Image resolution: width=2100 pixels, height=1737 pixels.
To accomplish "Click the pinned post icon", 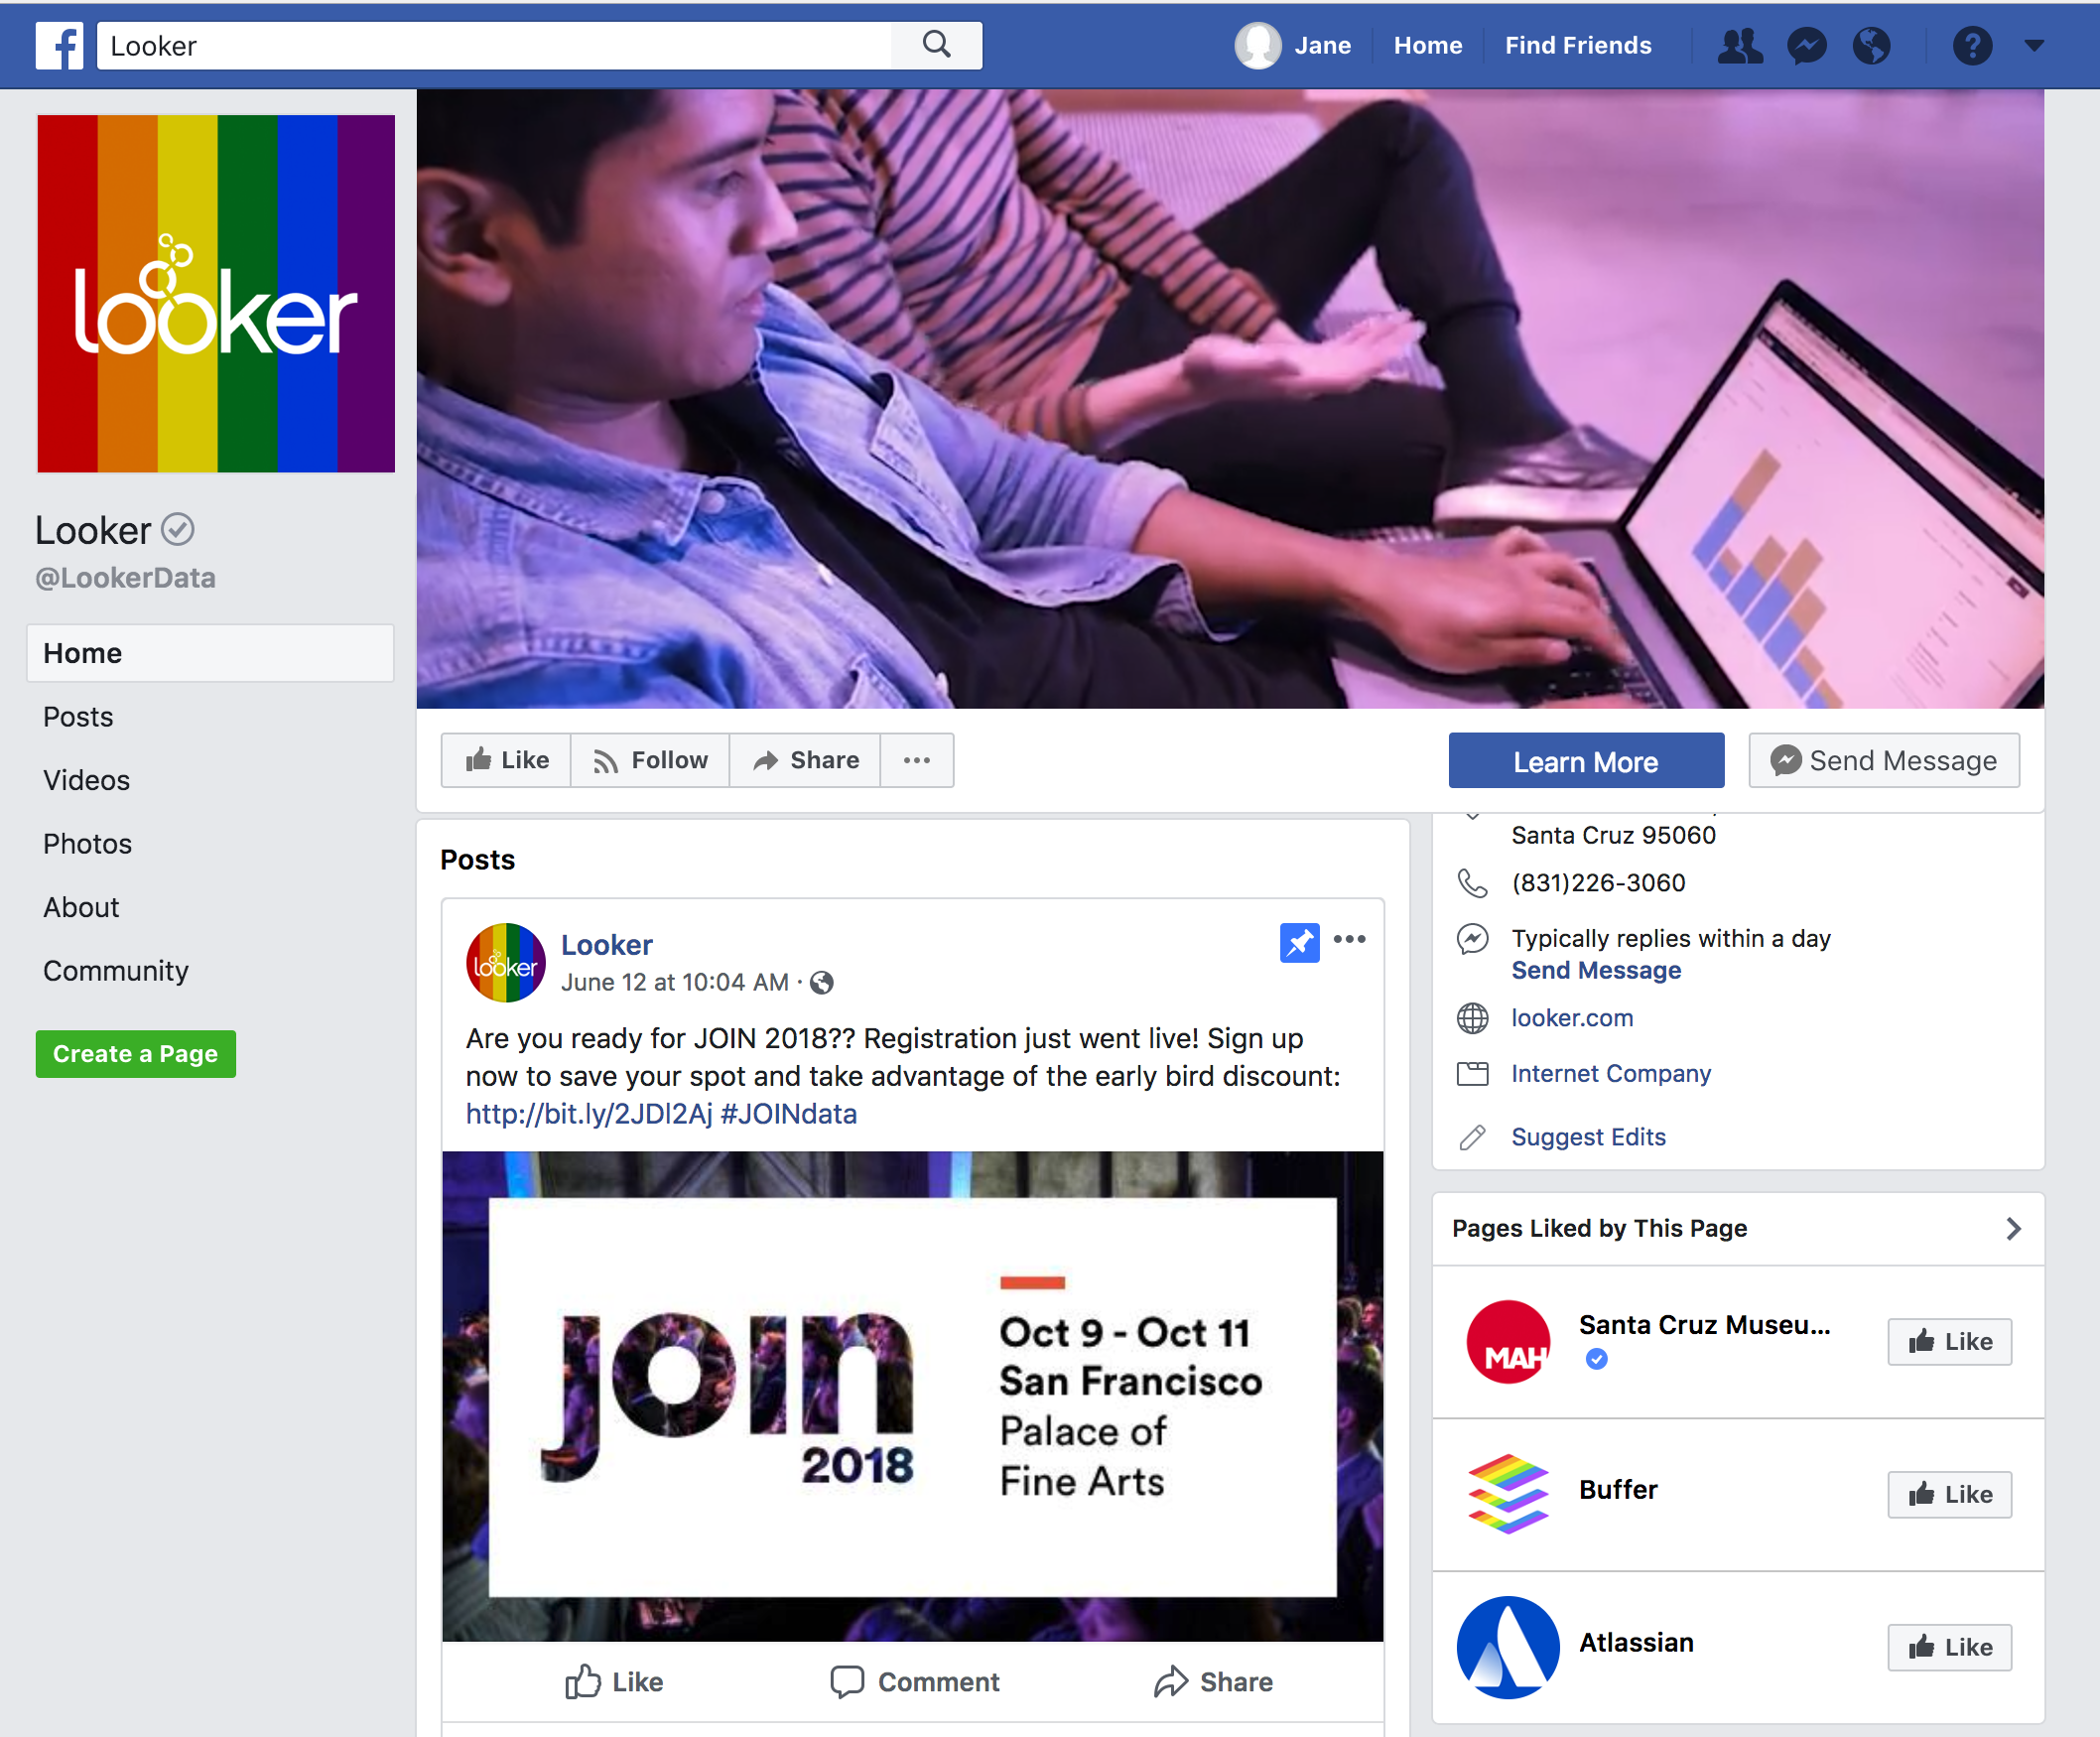I will click(x=1299, y=942).
